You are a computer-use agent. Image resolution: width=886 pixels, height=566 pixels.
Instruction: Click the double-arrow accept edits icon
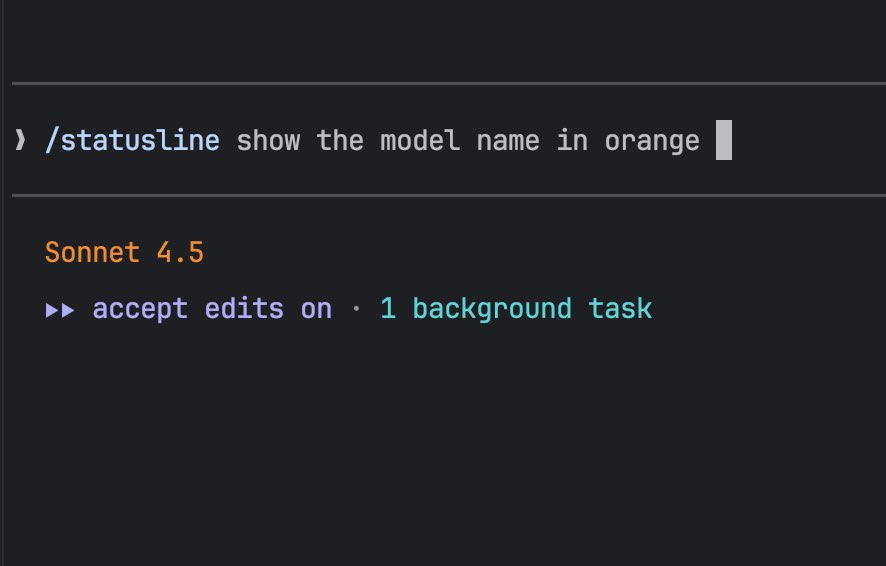tap(60, 310)
